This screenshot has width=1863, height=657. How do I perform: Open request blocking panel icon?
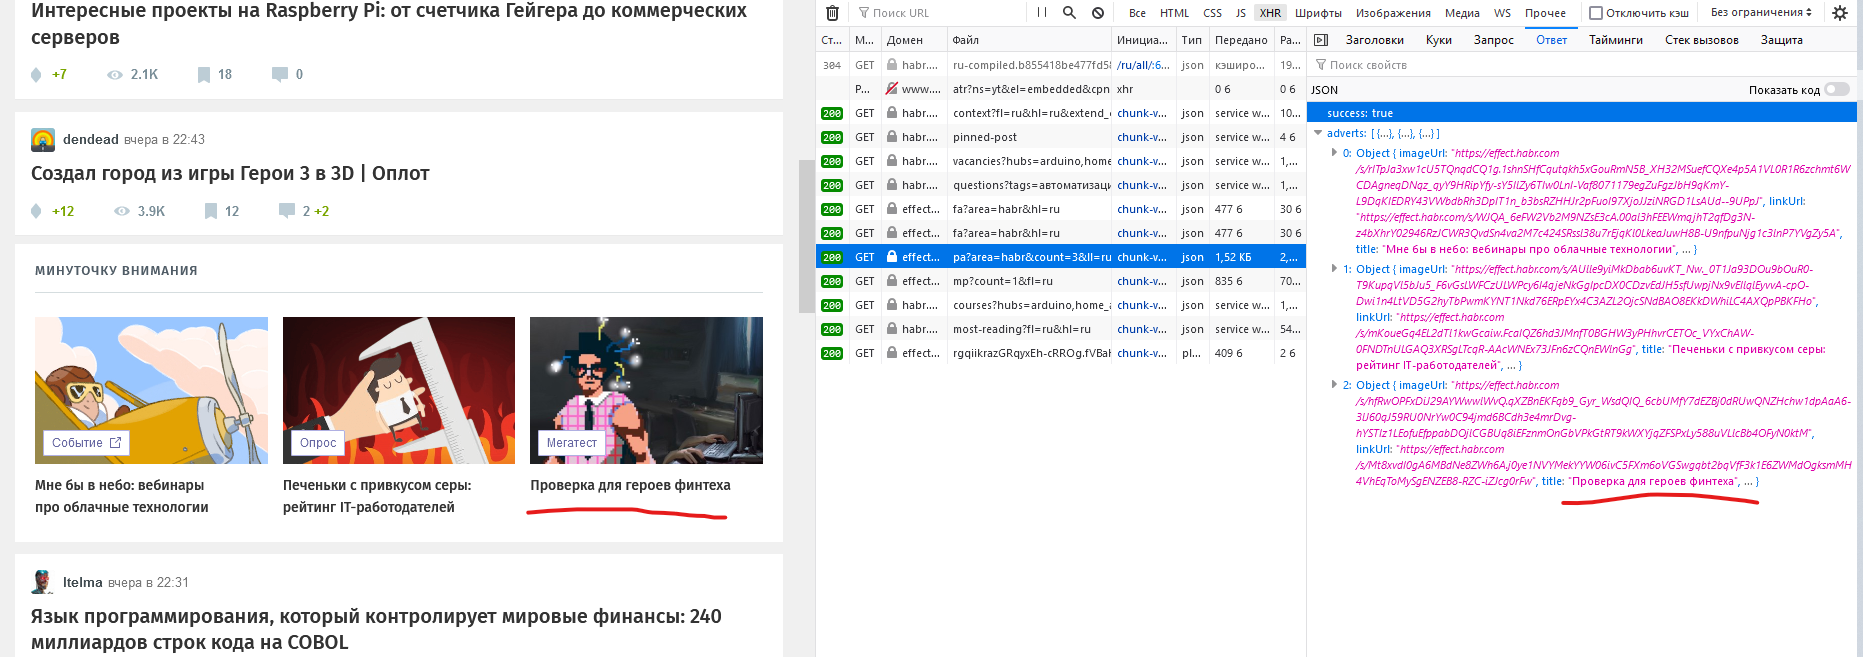point(1098,13)
